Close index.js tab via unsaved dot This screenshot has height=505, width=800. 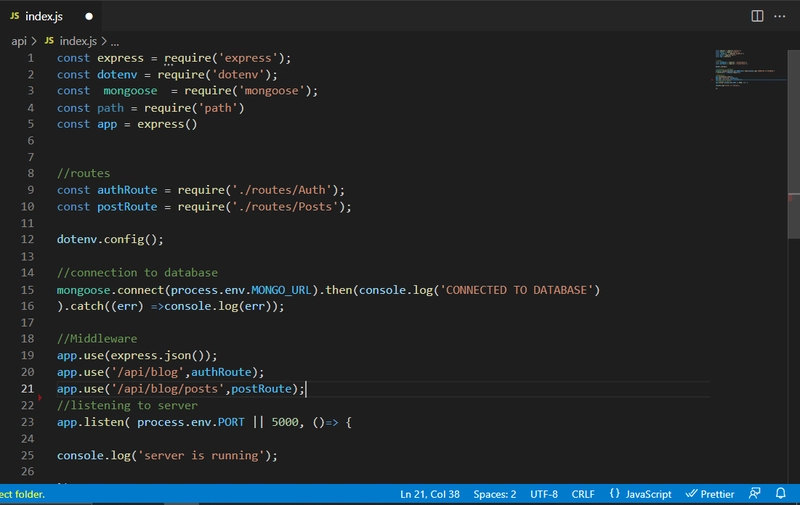(89, 16)
